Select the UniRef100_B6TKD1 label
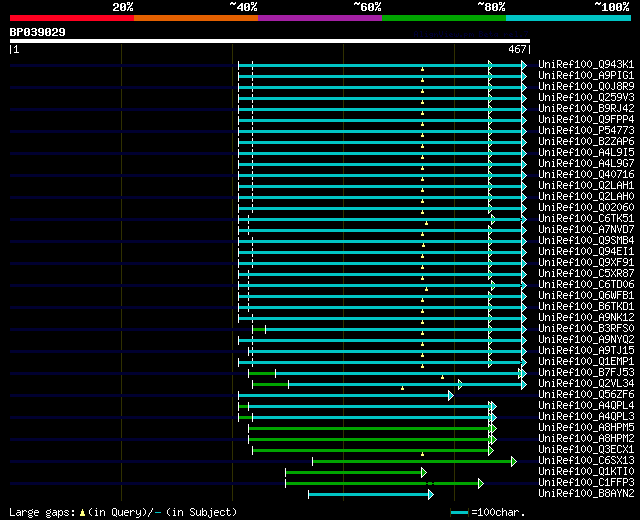Screen dimensions: 640x520 586,307
